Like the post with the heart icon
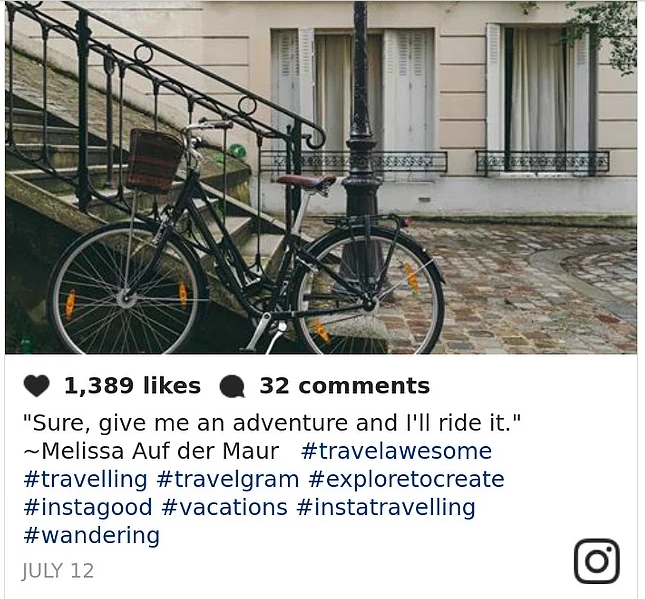Viewport: 645px width, 599px height. pos(37,386)
